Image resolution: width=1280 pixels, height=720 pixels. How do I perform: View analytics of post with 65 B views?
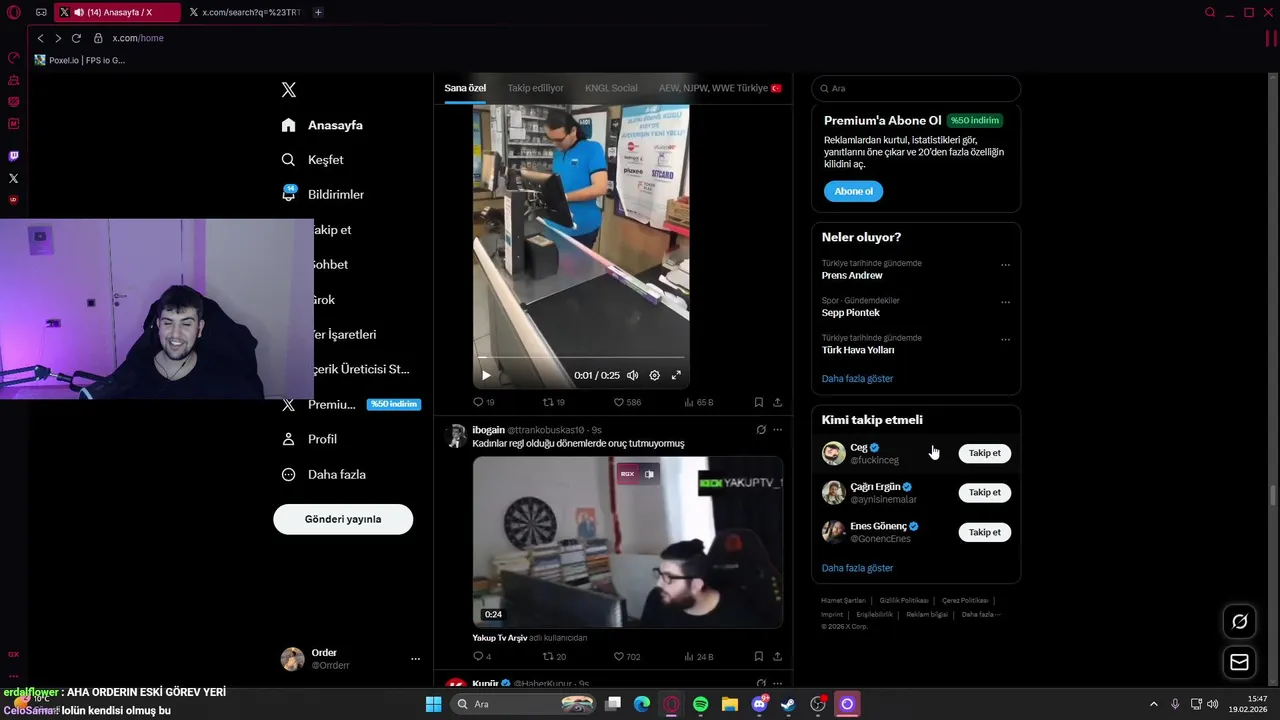point(699,402)
